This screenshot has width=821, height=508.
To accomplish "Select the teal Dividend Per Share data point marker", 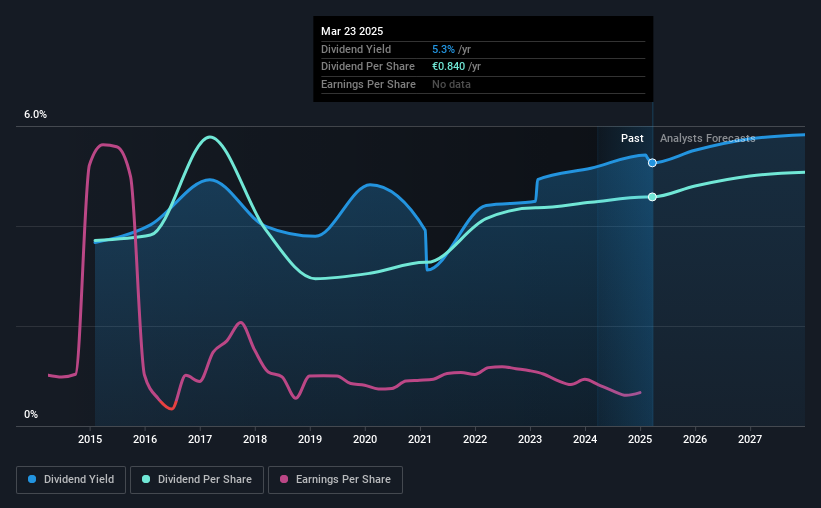I will [x=652, y=197].
